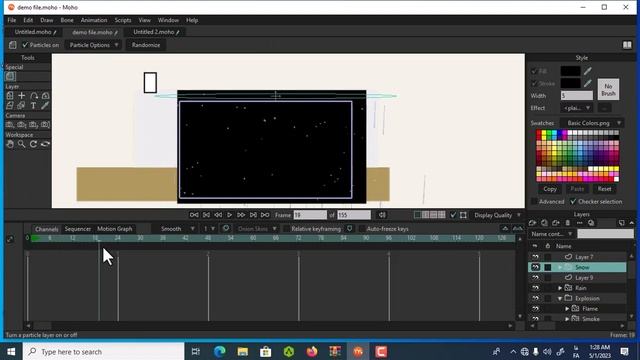This screenshot has width=640, height=360.
Task: Select the Transform Layer tool
Action: pyautogui.click(x=10, y=96)
